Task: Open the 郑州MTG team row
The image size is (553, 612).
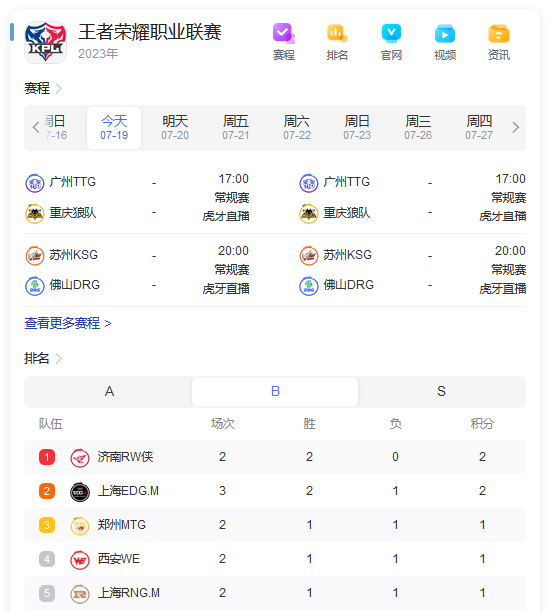Action: (275, 525)
